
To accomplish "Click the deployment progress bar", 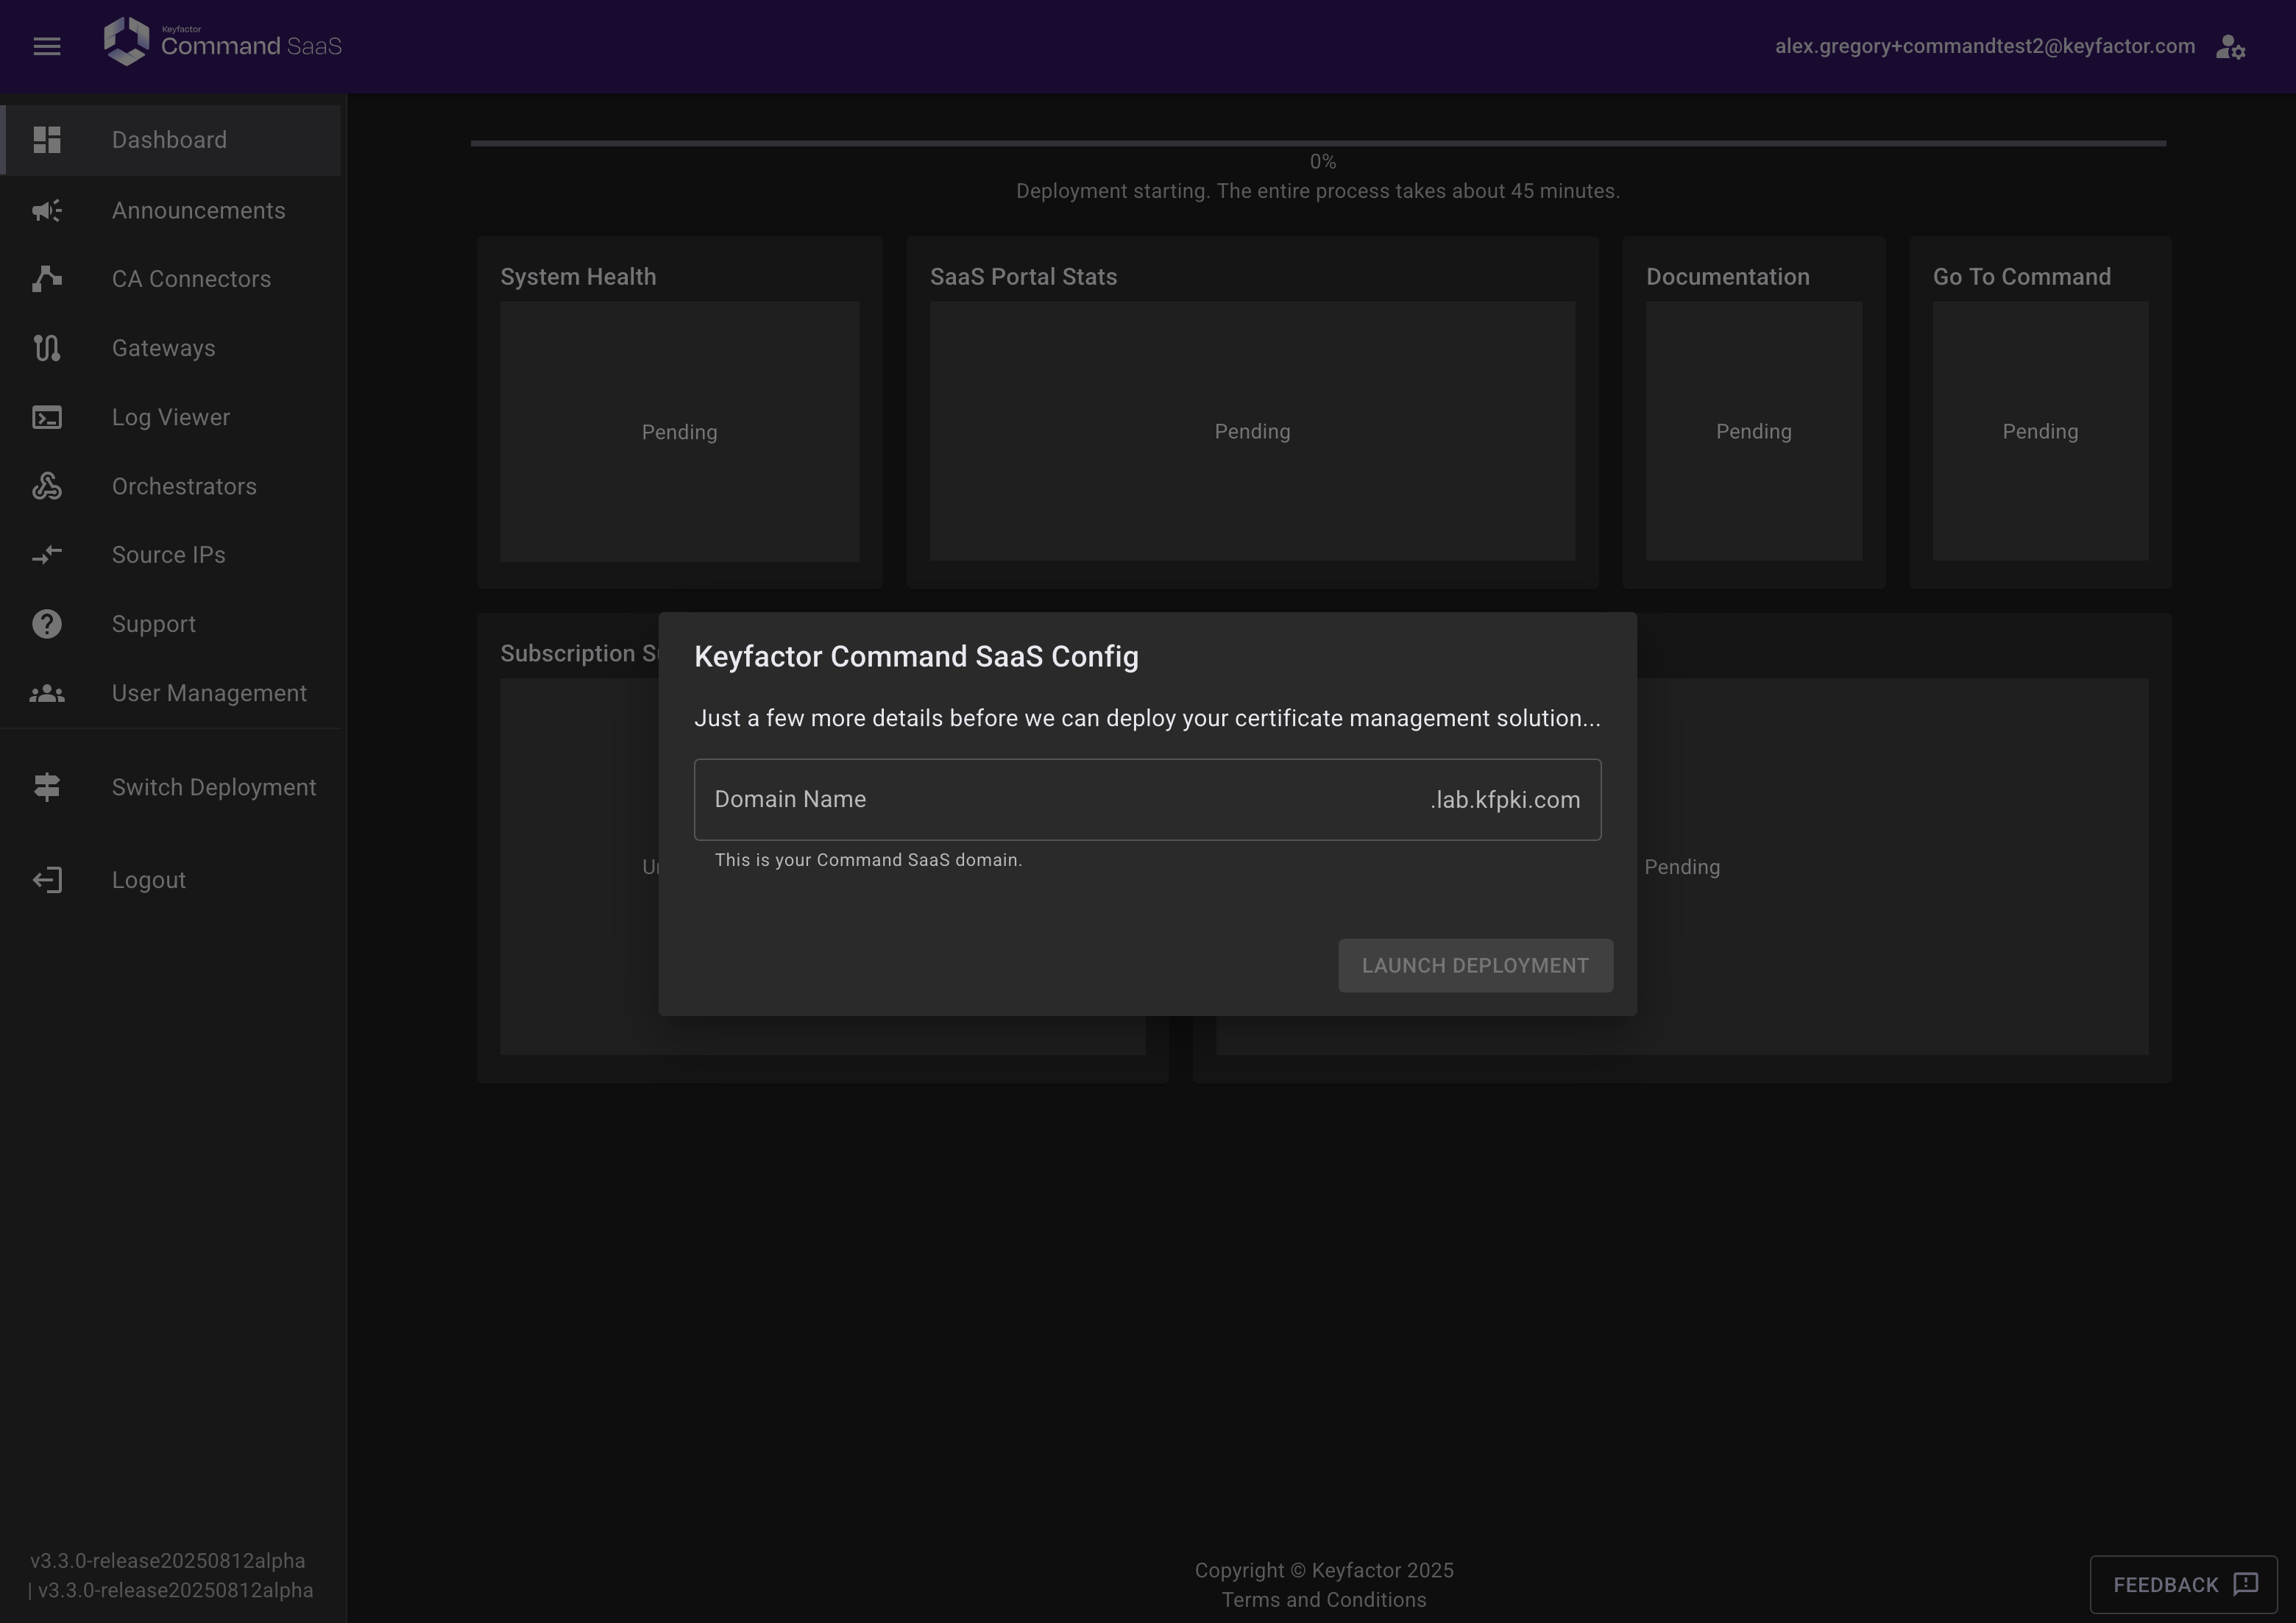I will coord(1318,144).
